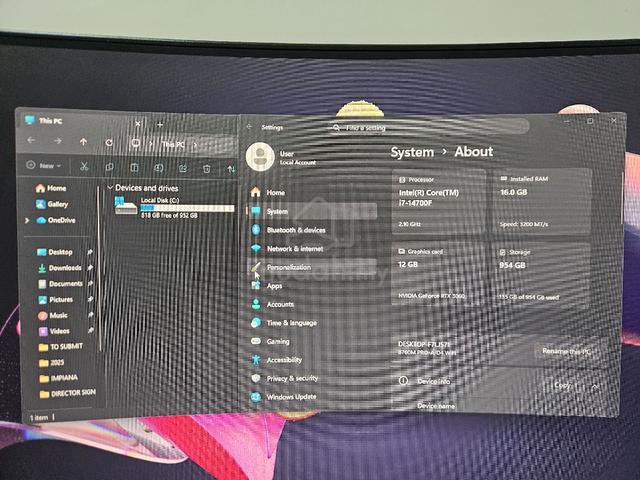Go back in File Explorer
This screenshot has width=640, height=480.
(x=31, y=140)
